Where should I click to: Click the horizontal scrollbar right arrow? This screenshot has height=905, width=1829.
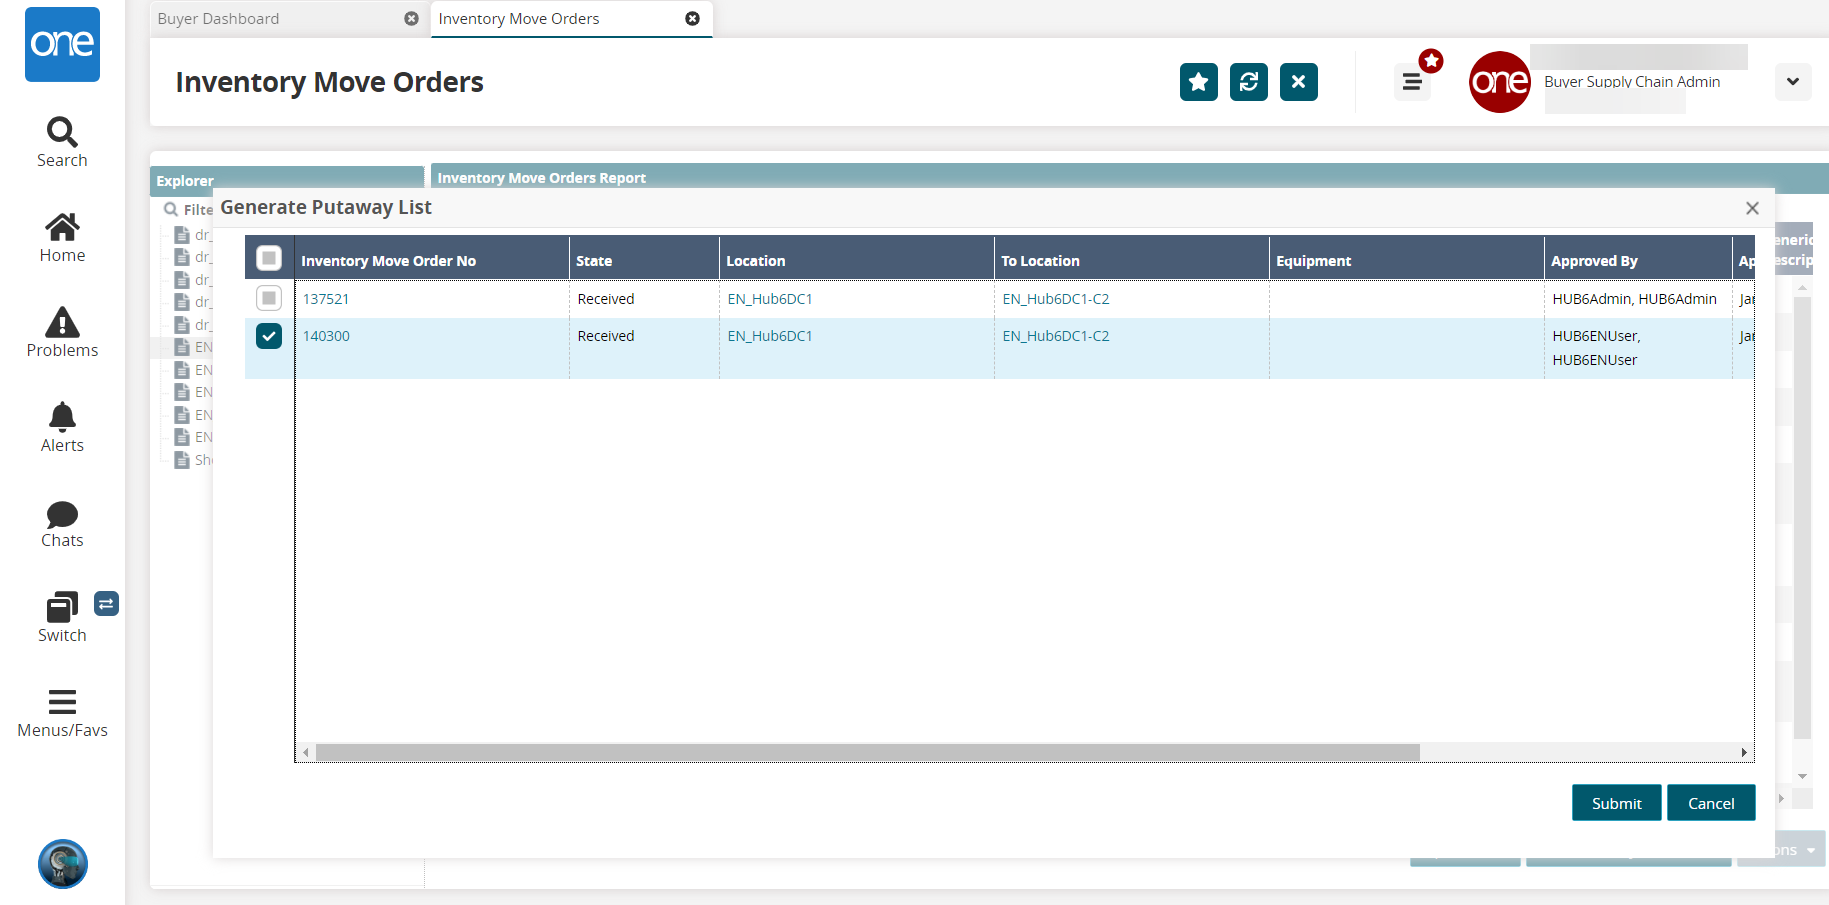[1744, 752]
